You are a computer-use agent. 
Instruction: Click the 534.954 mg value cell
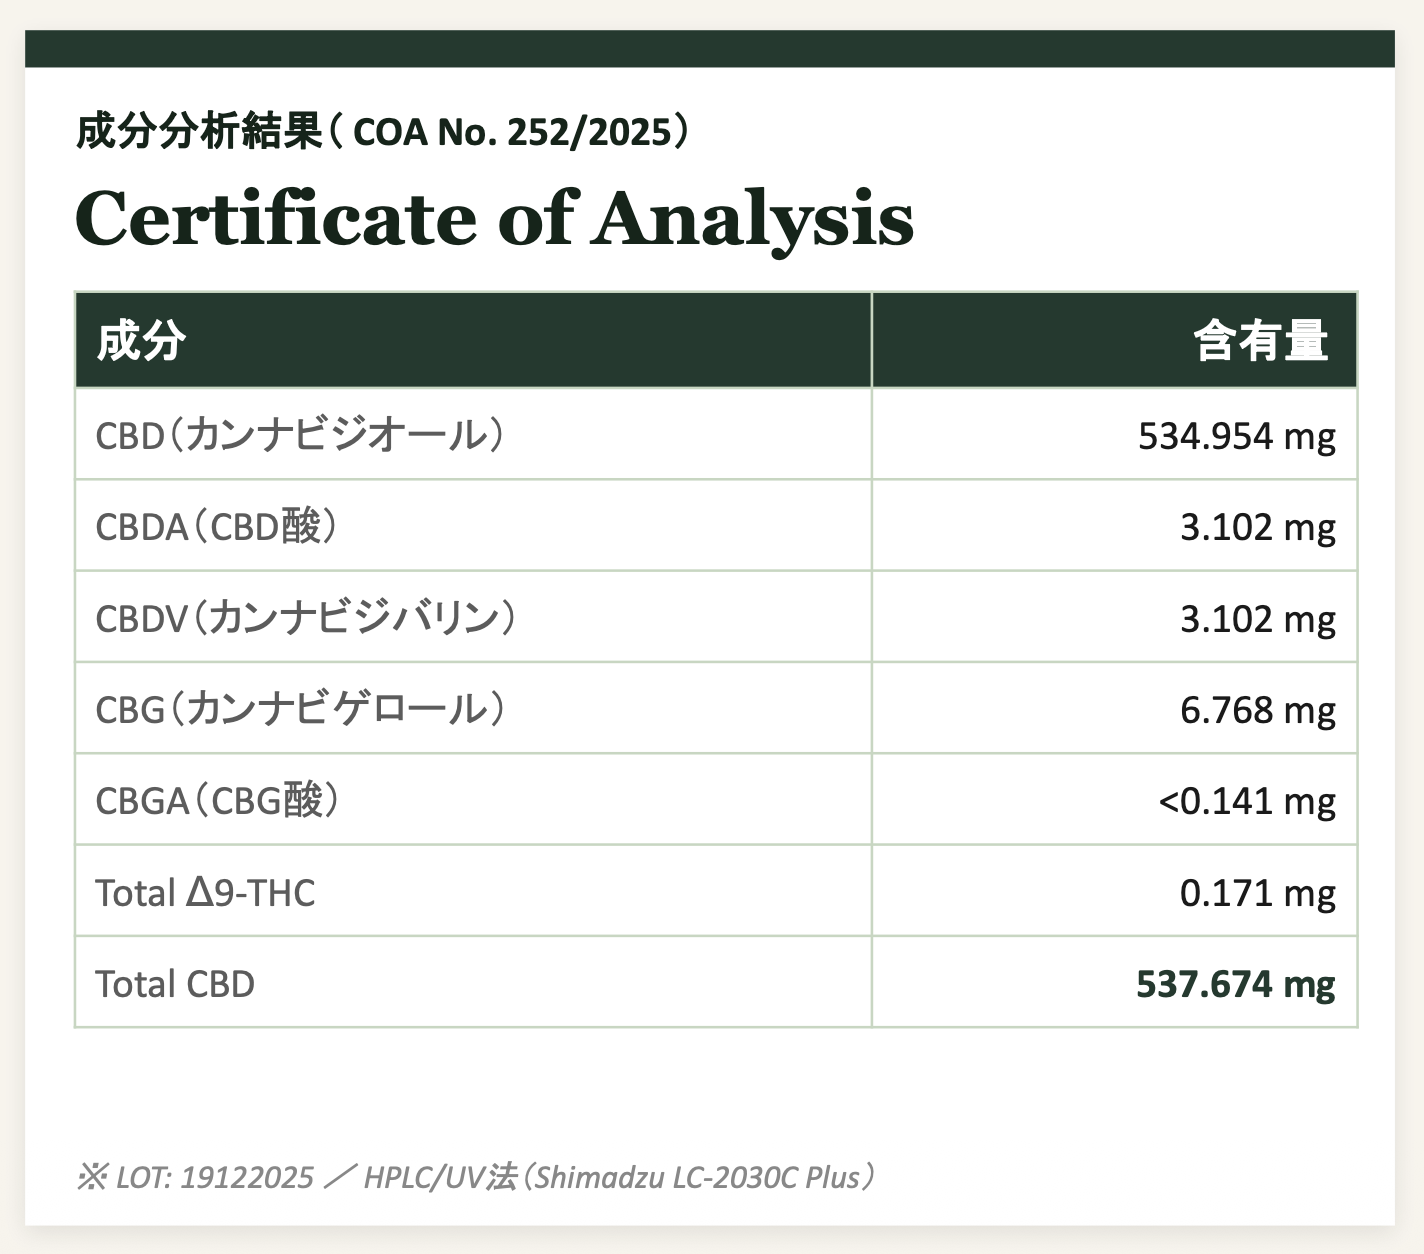pyautogui.click(x=1237, y=437)
